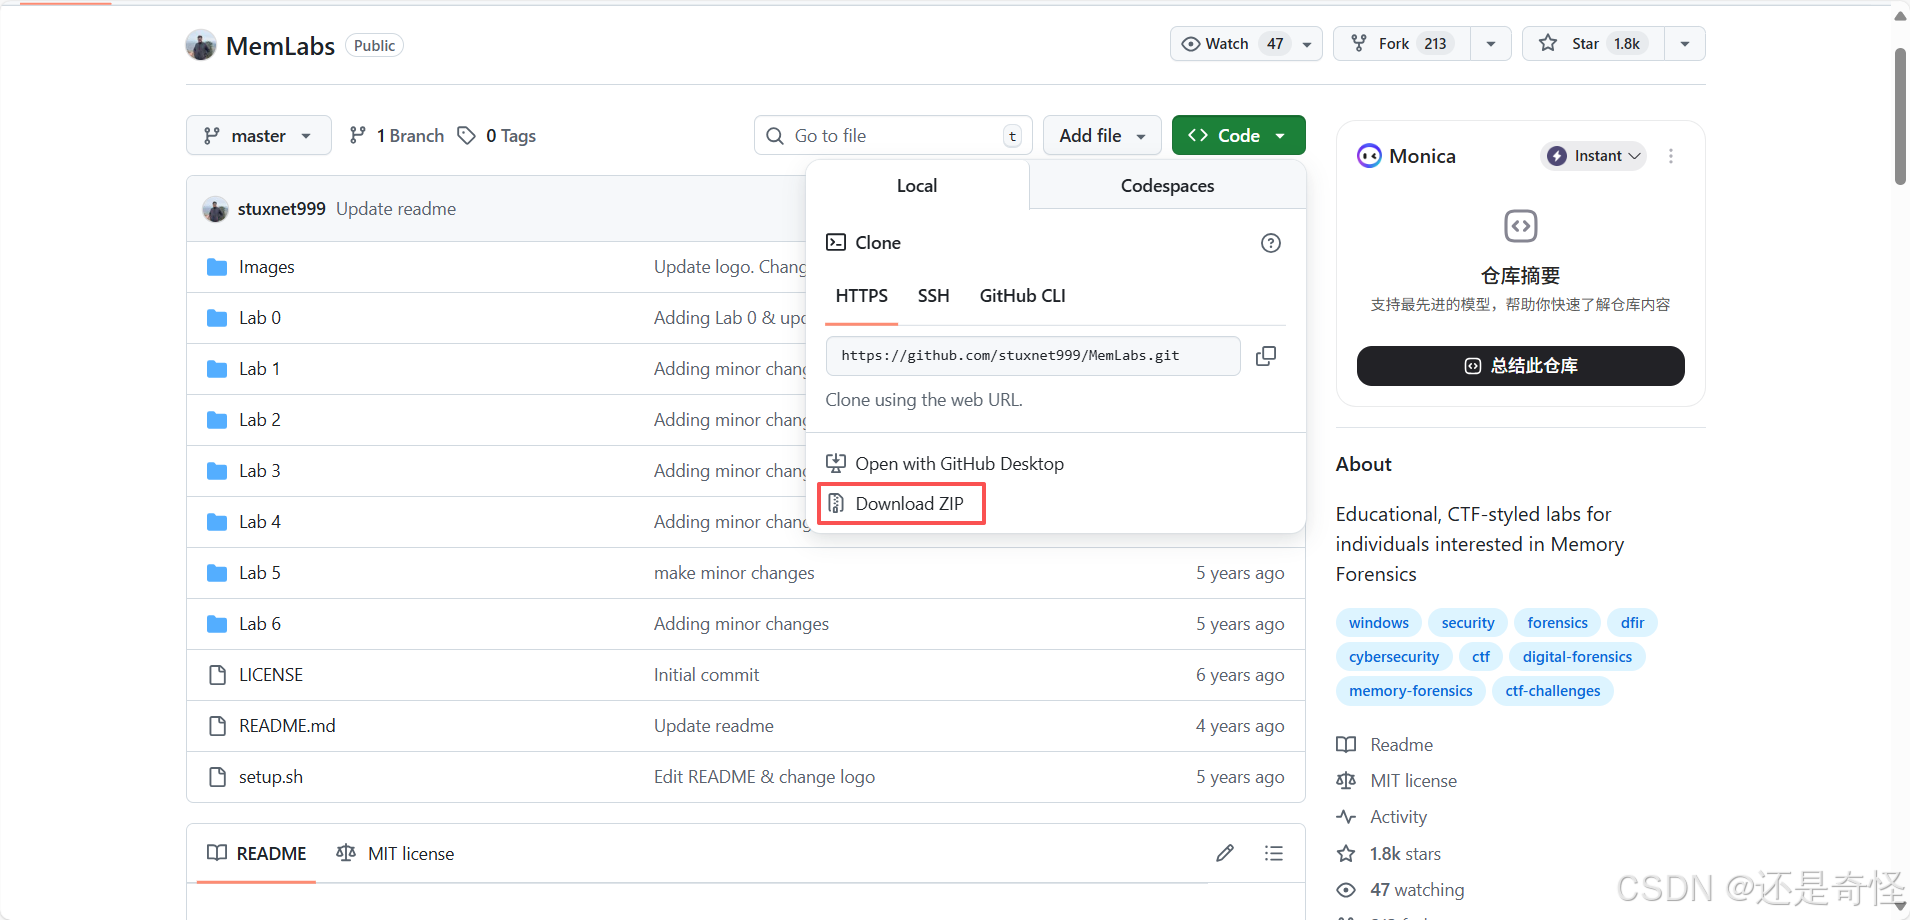Image resolution: width=1910 pixels, height=920 pixels.
Task: Click the ctf-challenges topic tag
Action: pos(1553,691)
